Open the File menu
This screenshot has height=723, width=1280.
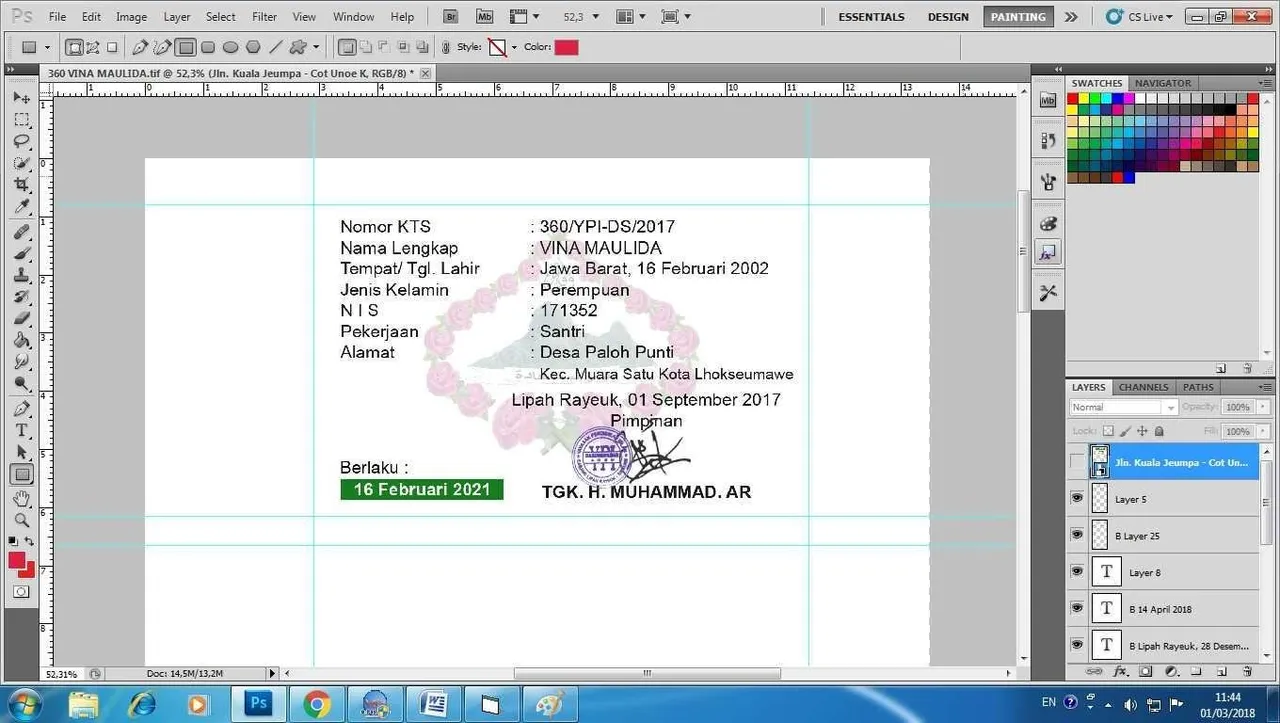[57, 16]
